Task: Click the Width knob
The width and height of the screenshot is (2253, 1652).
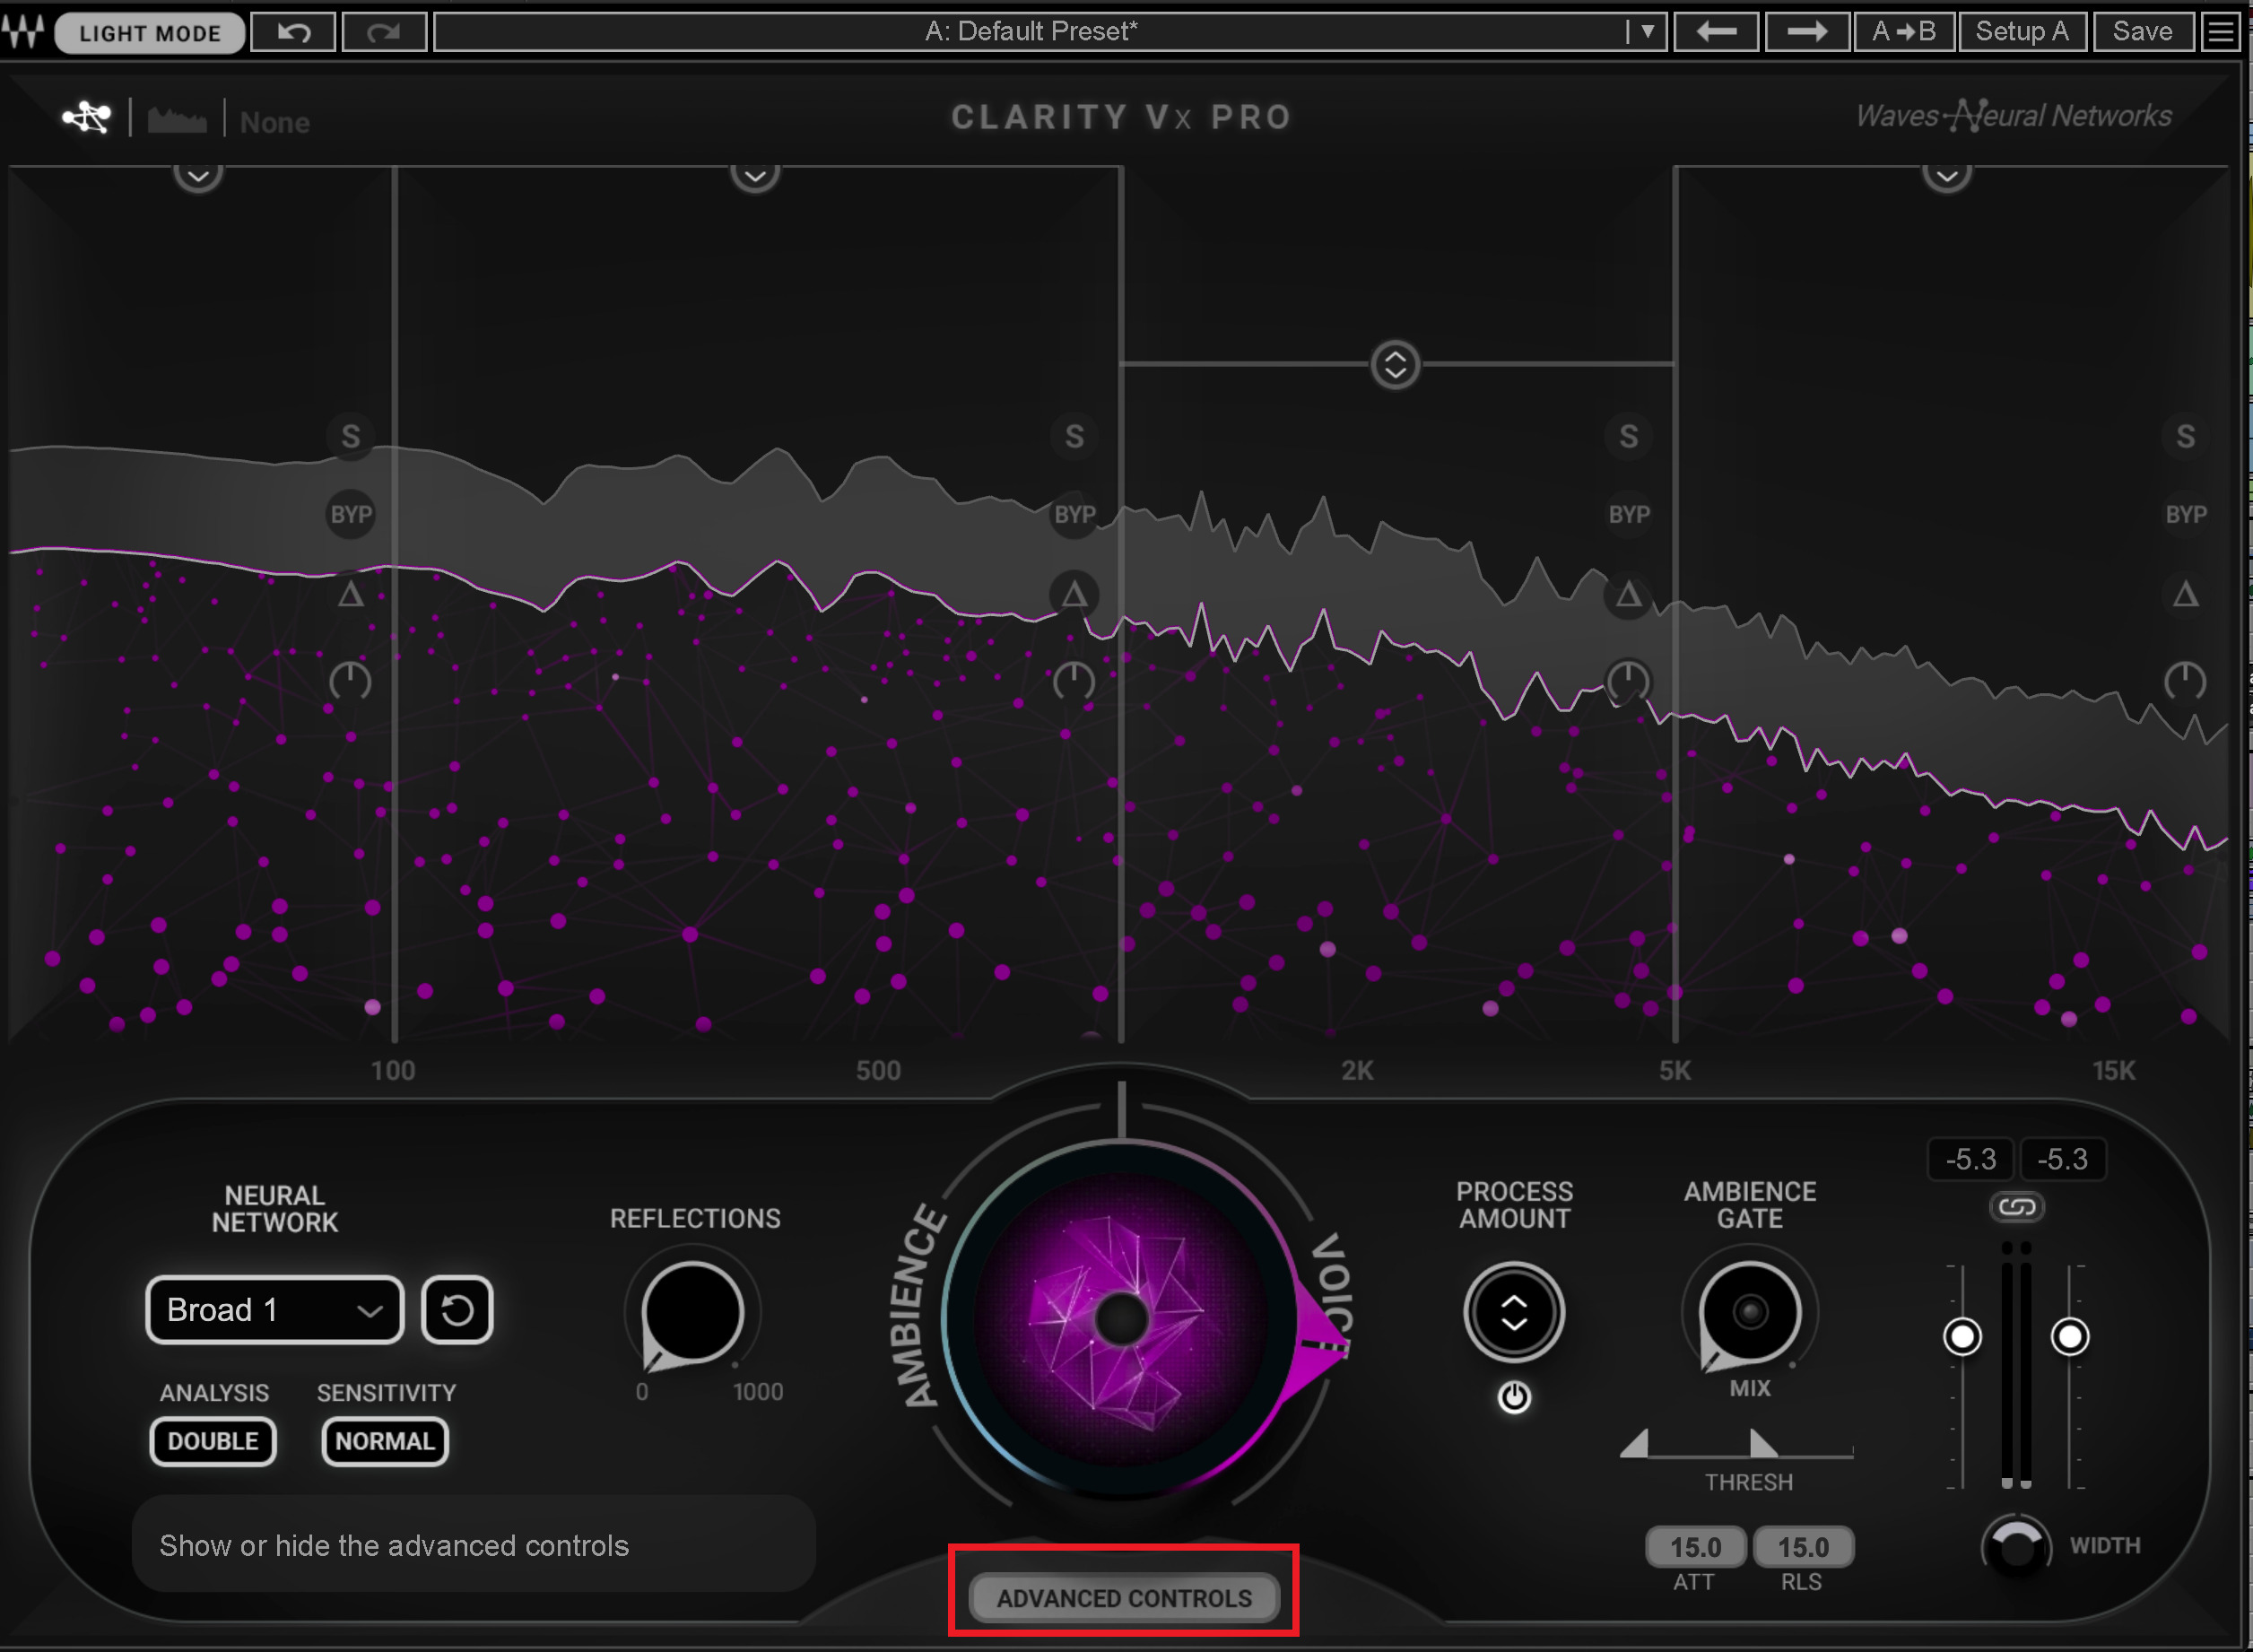Action: (2016, 1546)
